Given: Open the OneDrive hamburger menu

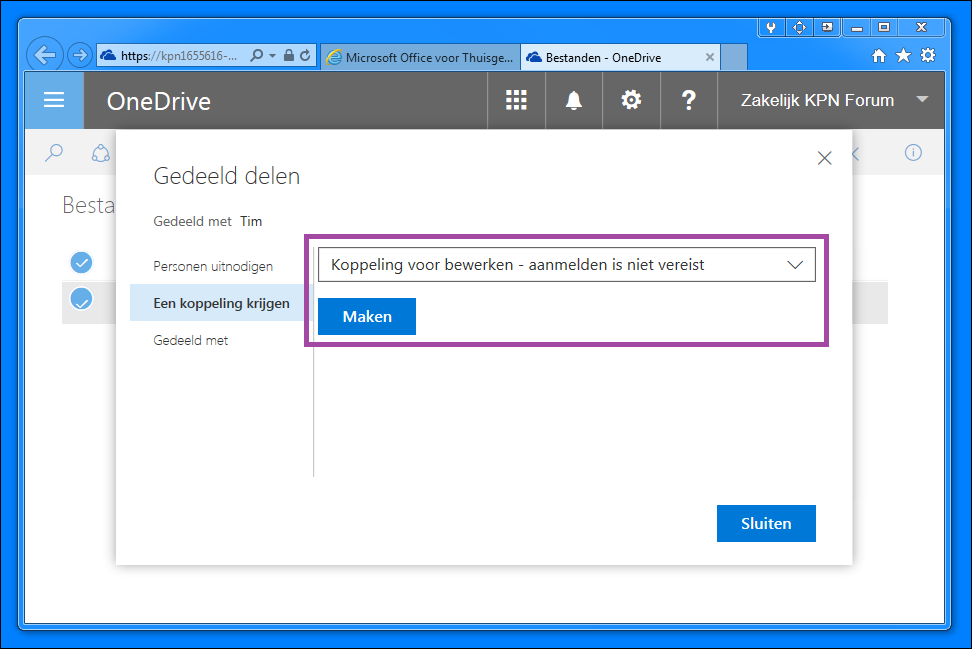Looking at the screenshot, I should click(x=54, y=100).
